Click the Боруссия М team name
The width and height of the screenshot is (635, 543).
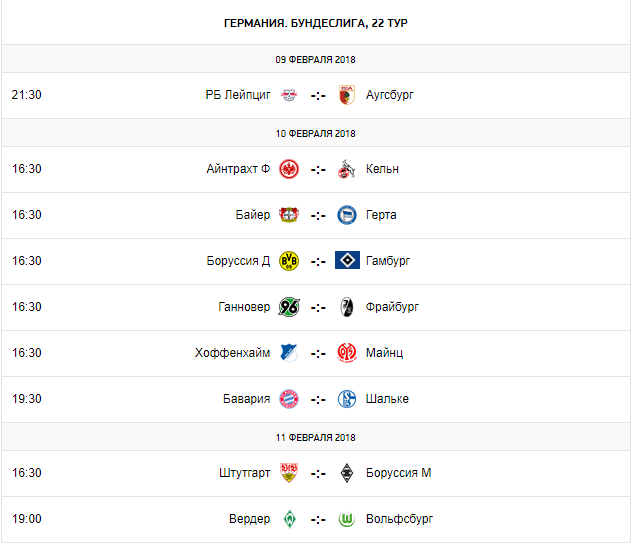(398, 473)
